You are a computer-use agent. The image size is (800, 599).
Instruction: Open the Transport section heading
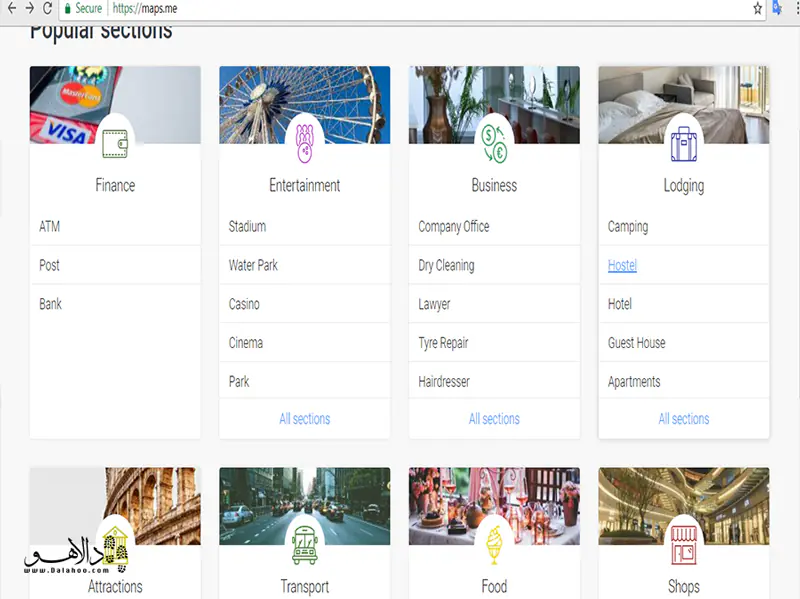[x=305, y=587]
